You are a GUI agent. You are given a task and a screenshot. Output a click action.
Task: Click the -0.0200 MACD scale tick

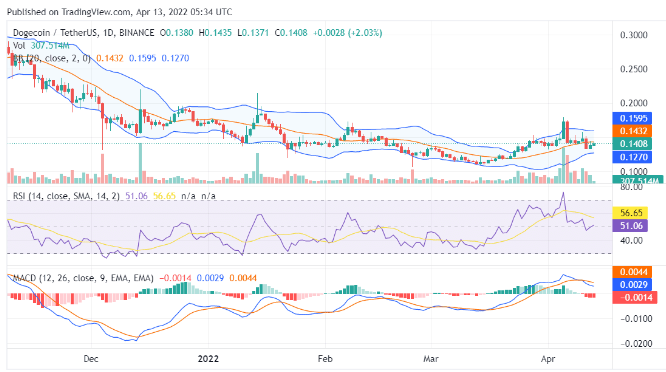pyautogui.click(x=635, y=343)
